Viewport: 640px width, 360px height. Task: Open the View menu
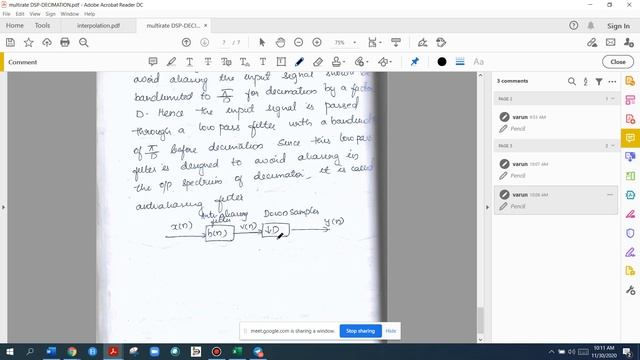[x=35, y=14]
